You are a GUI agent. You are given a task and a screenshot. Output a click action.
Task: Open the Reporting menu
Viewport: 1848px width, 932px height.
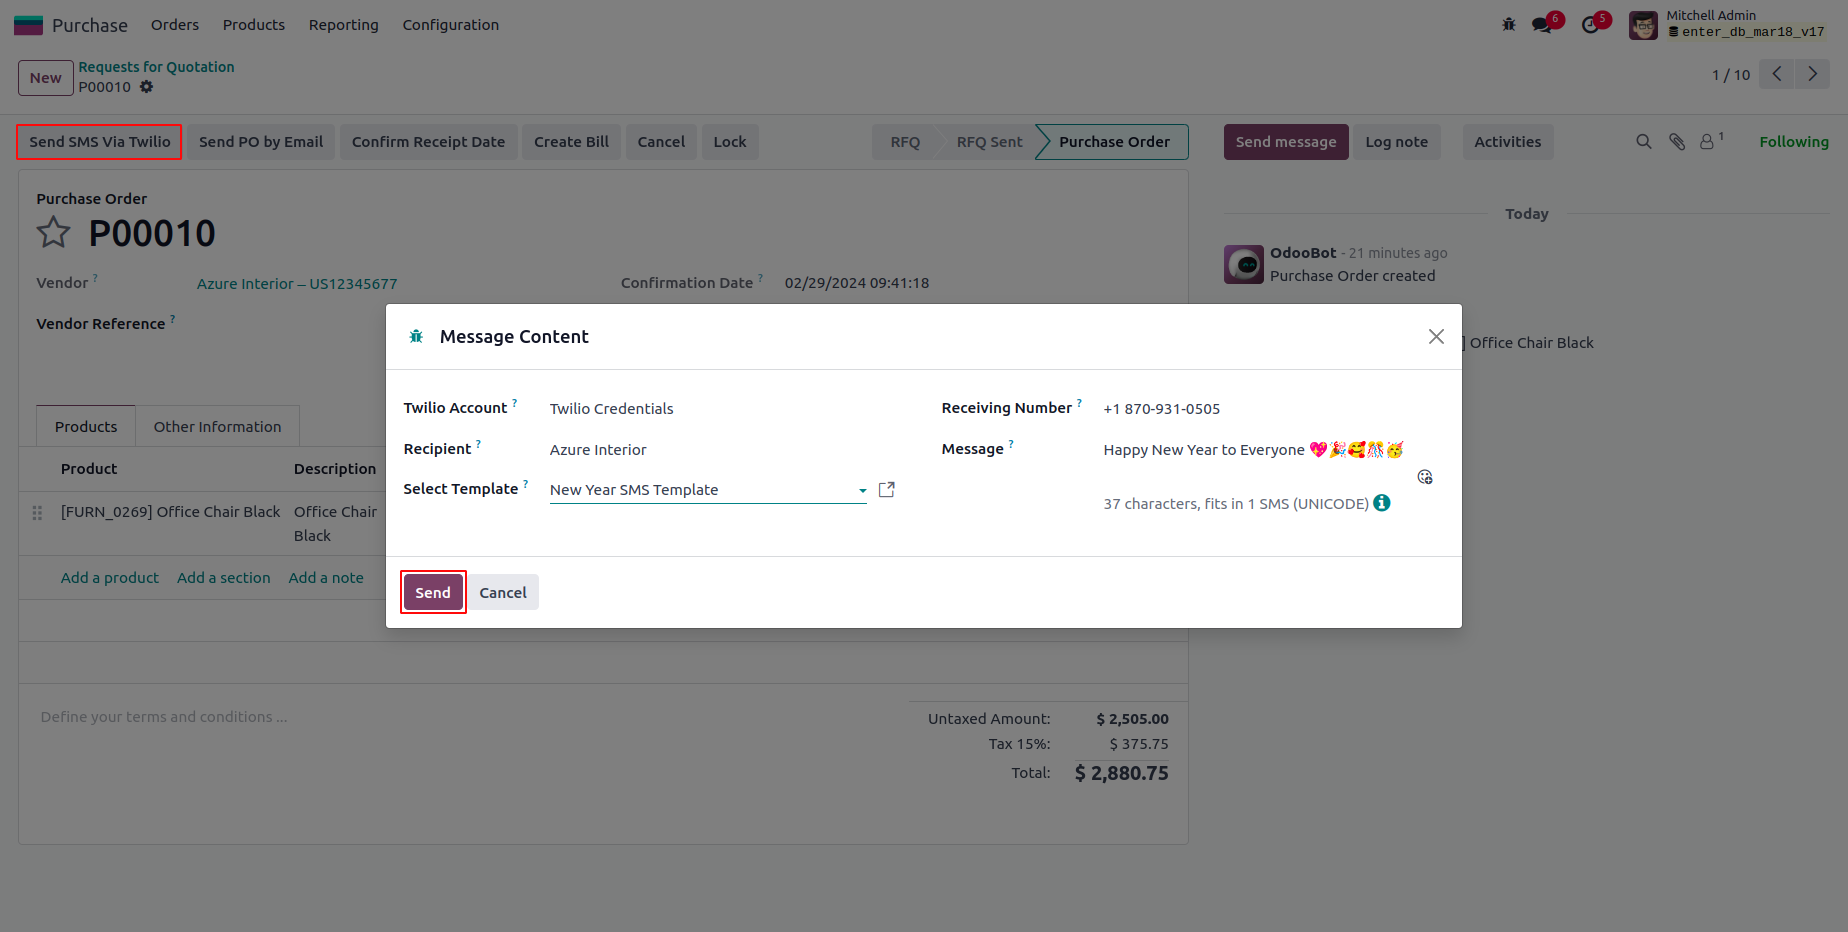pyautogui.click(x=343, y=25)
